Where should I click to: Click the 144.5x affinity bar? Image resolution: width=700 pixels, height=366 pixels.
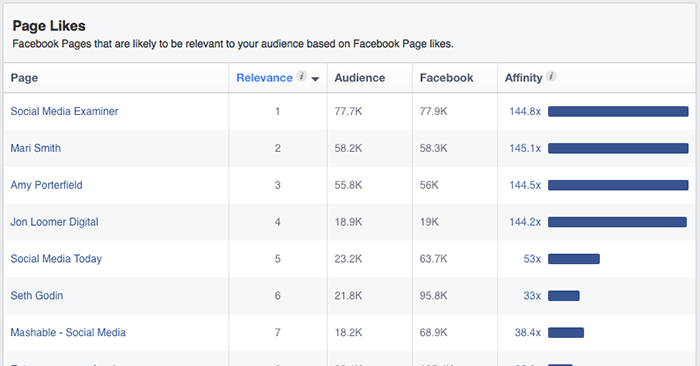[618, 185]
